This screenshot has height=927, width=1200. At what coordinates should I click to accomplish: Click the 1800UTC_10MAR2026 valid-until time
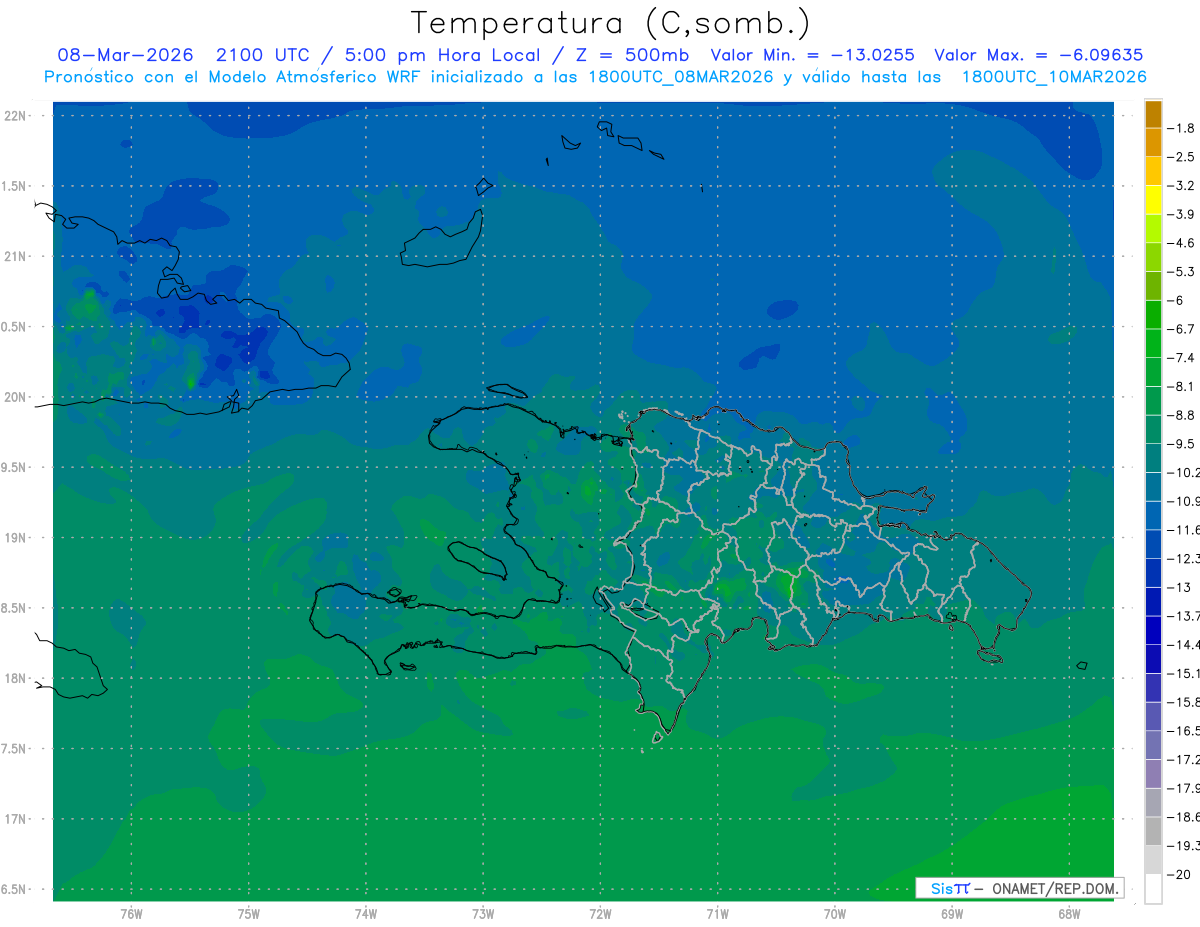point(1054,76)
